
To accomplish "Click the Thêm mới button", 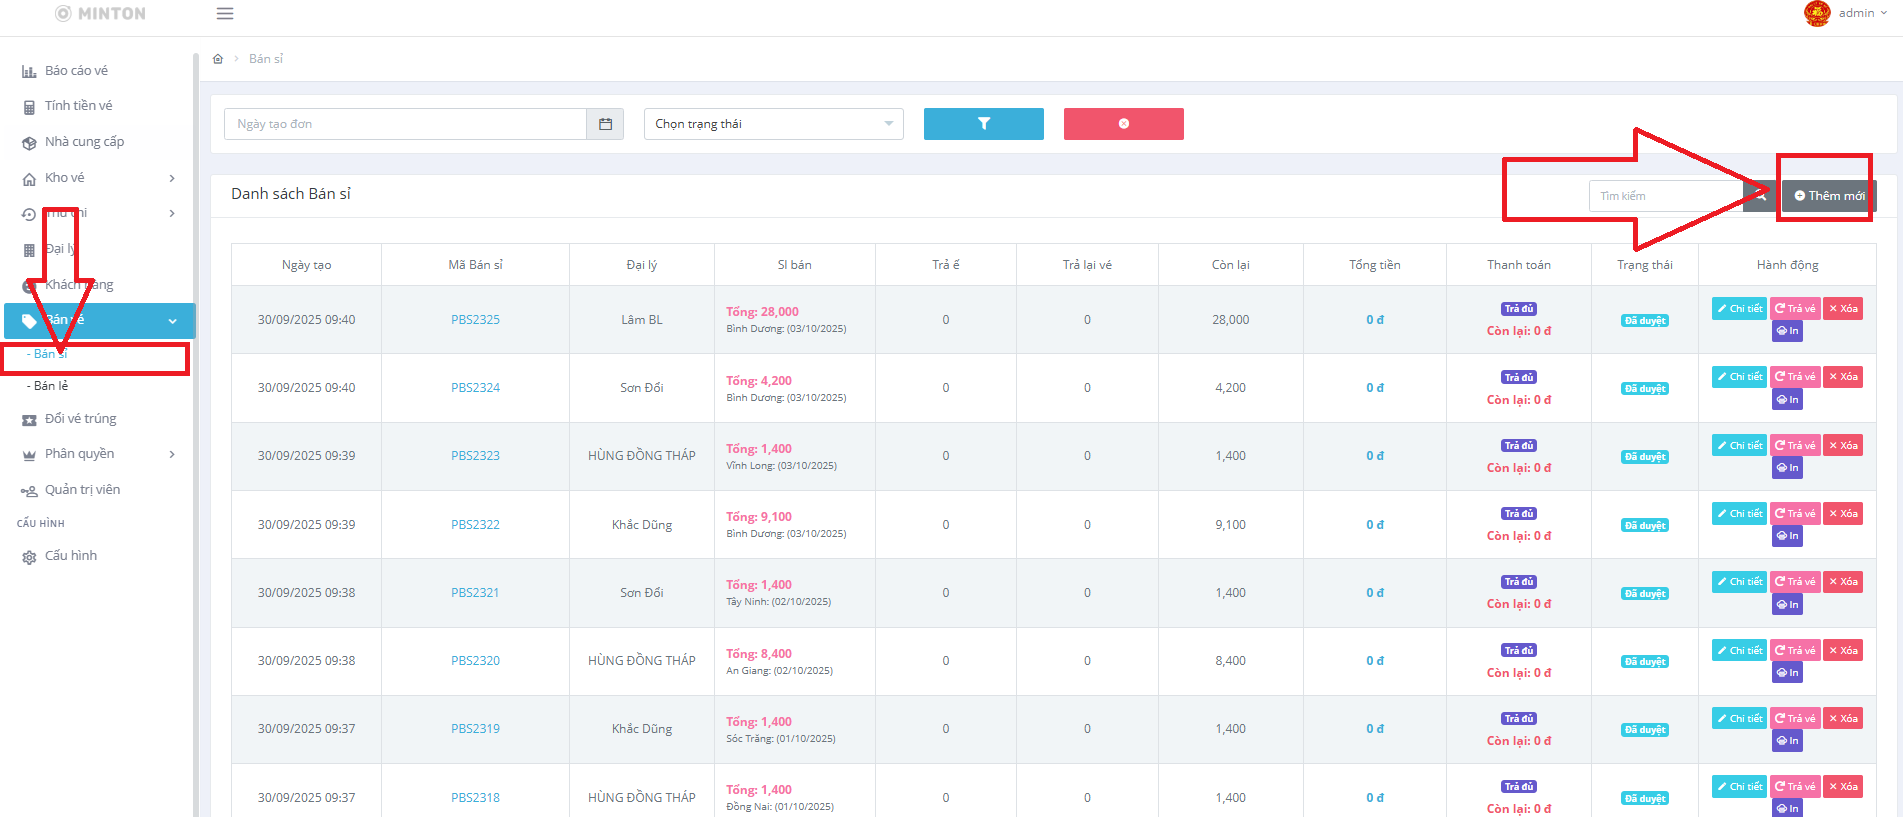I will (1829, 196).
